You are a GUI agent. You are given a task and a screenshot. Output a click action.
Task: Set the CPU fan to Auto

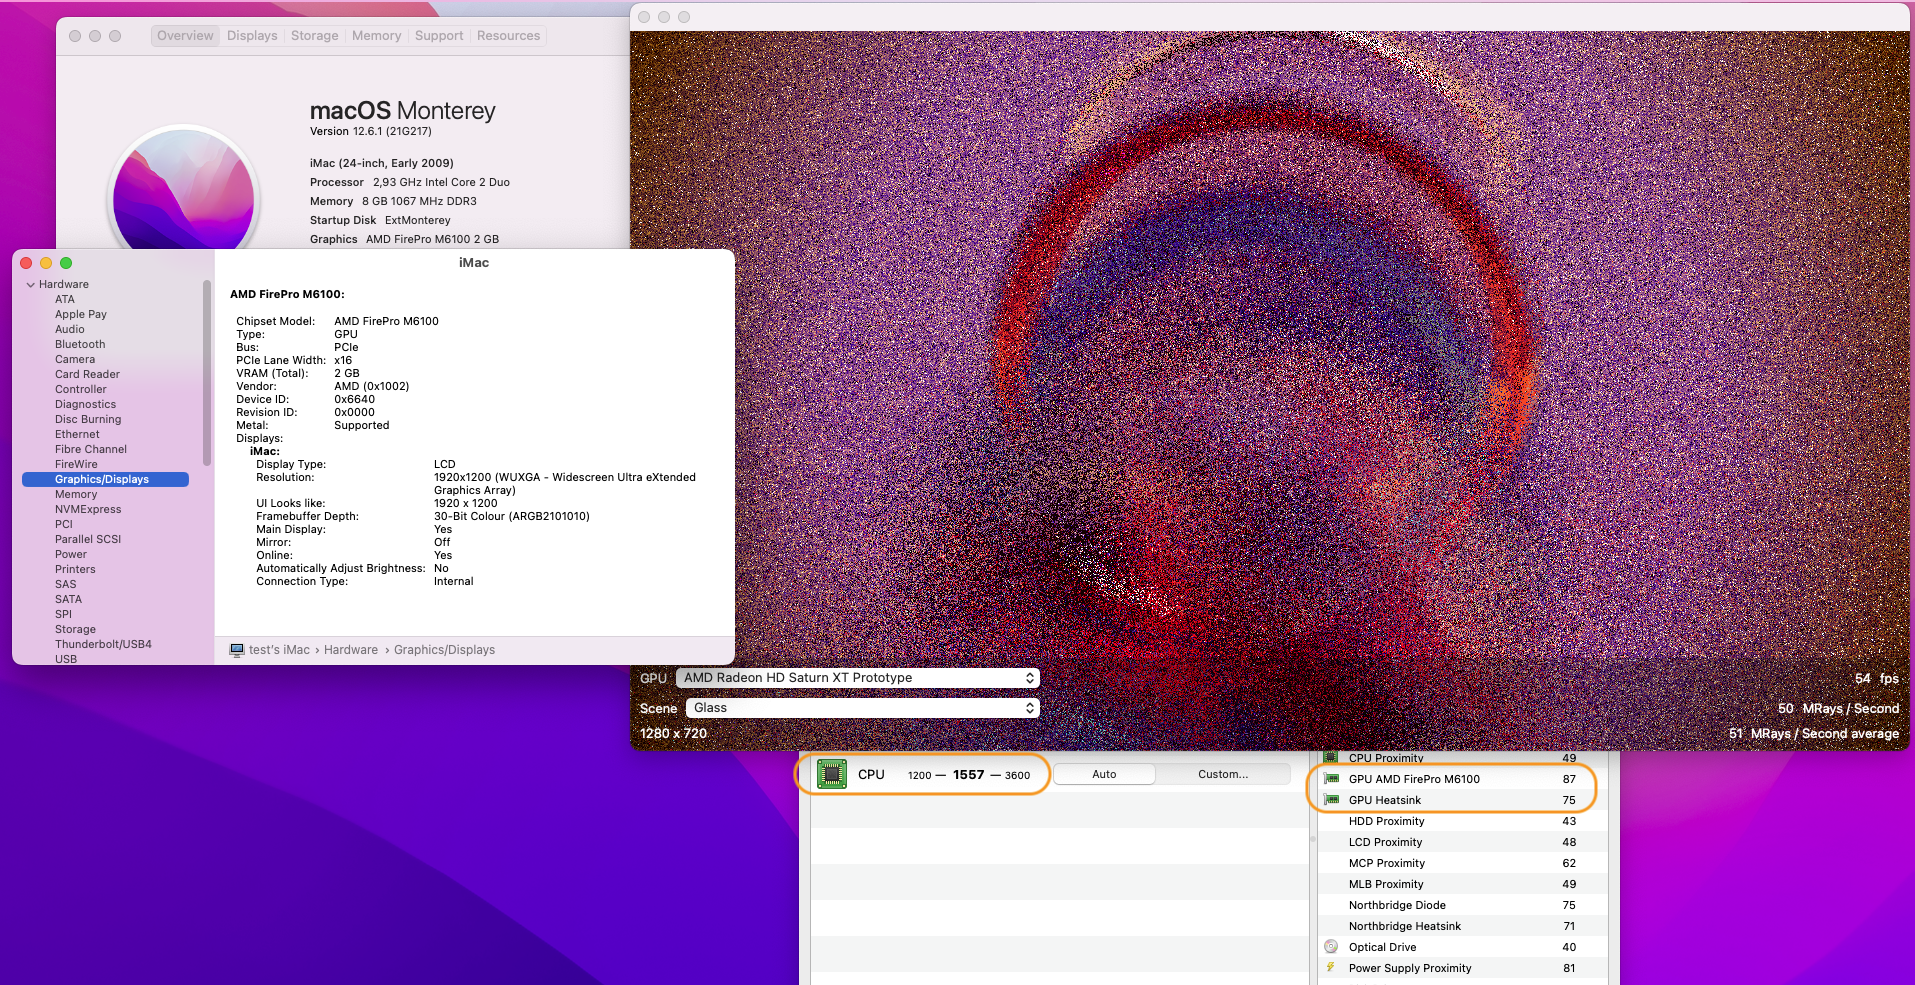coord(1104,774)
